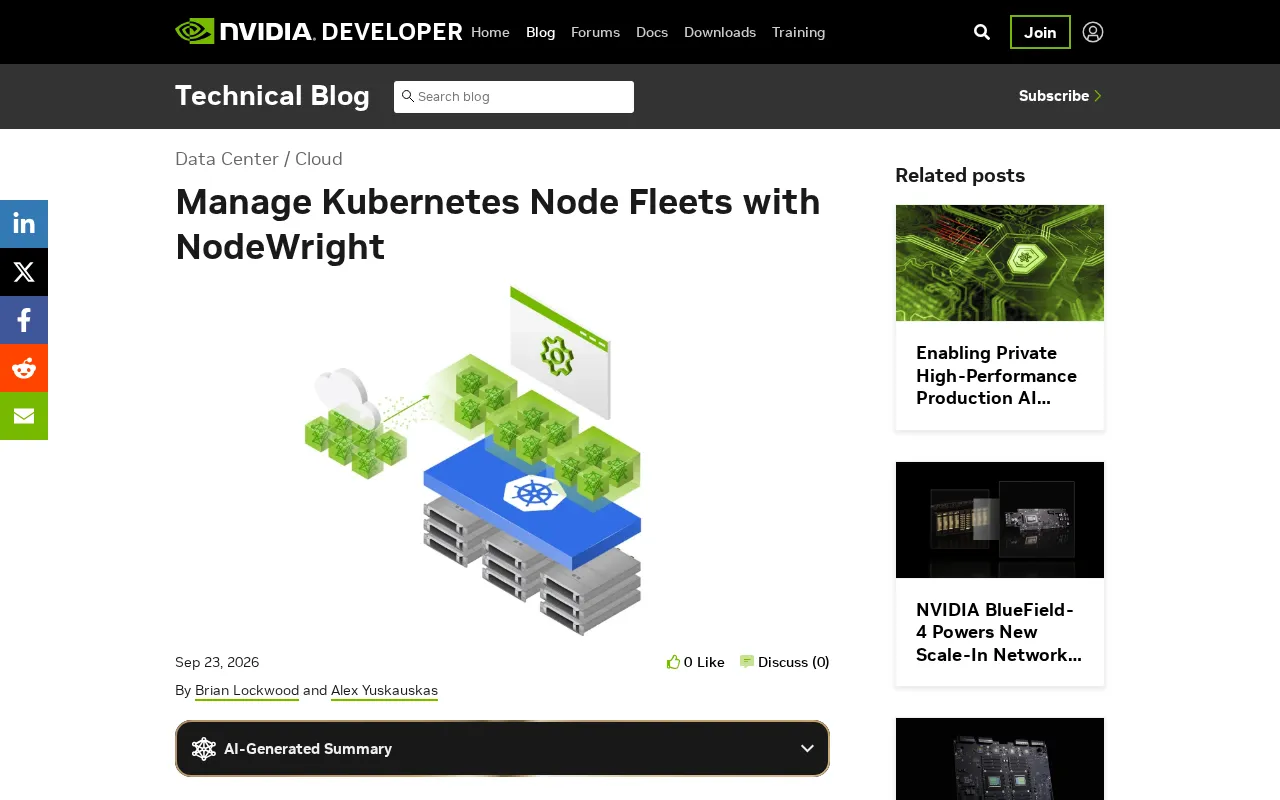Click the AI-Generated Summary sparkle icon
This screenshot has height=800, width=1280.
[x=204, y=749]
